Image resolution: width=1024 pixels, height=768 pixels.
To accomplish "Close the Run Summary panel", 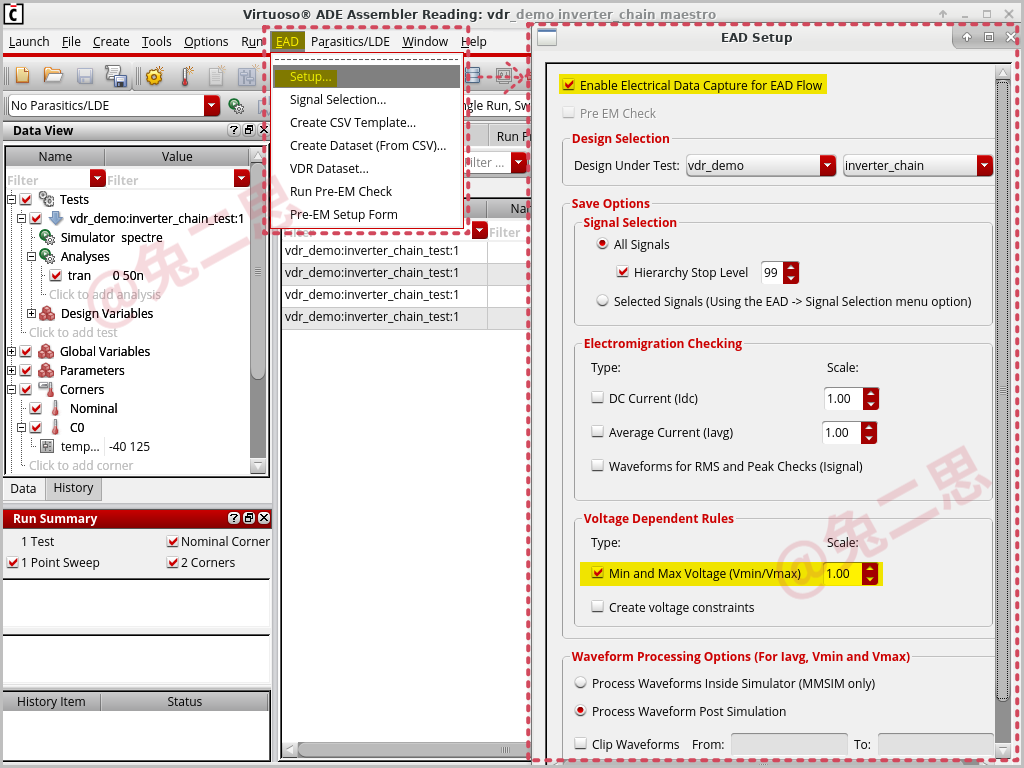I will [264, 518].
